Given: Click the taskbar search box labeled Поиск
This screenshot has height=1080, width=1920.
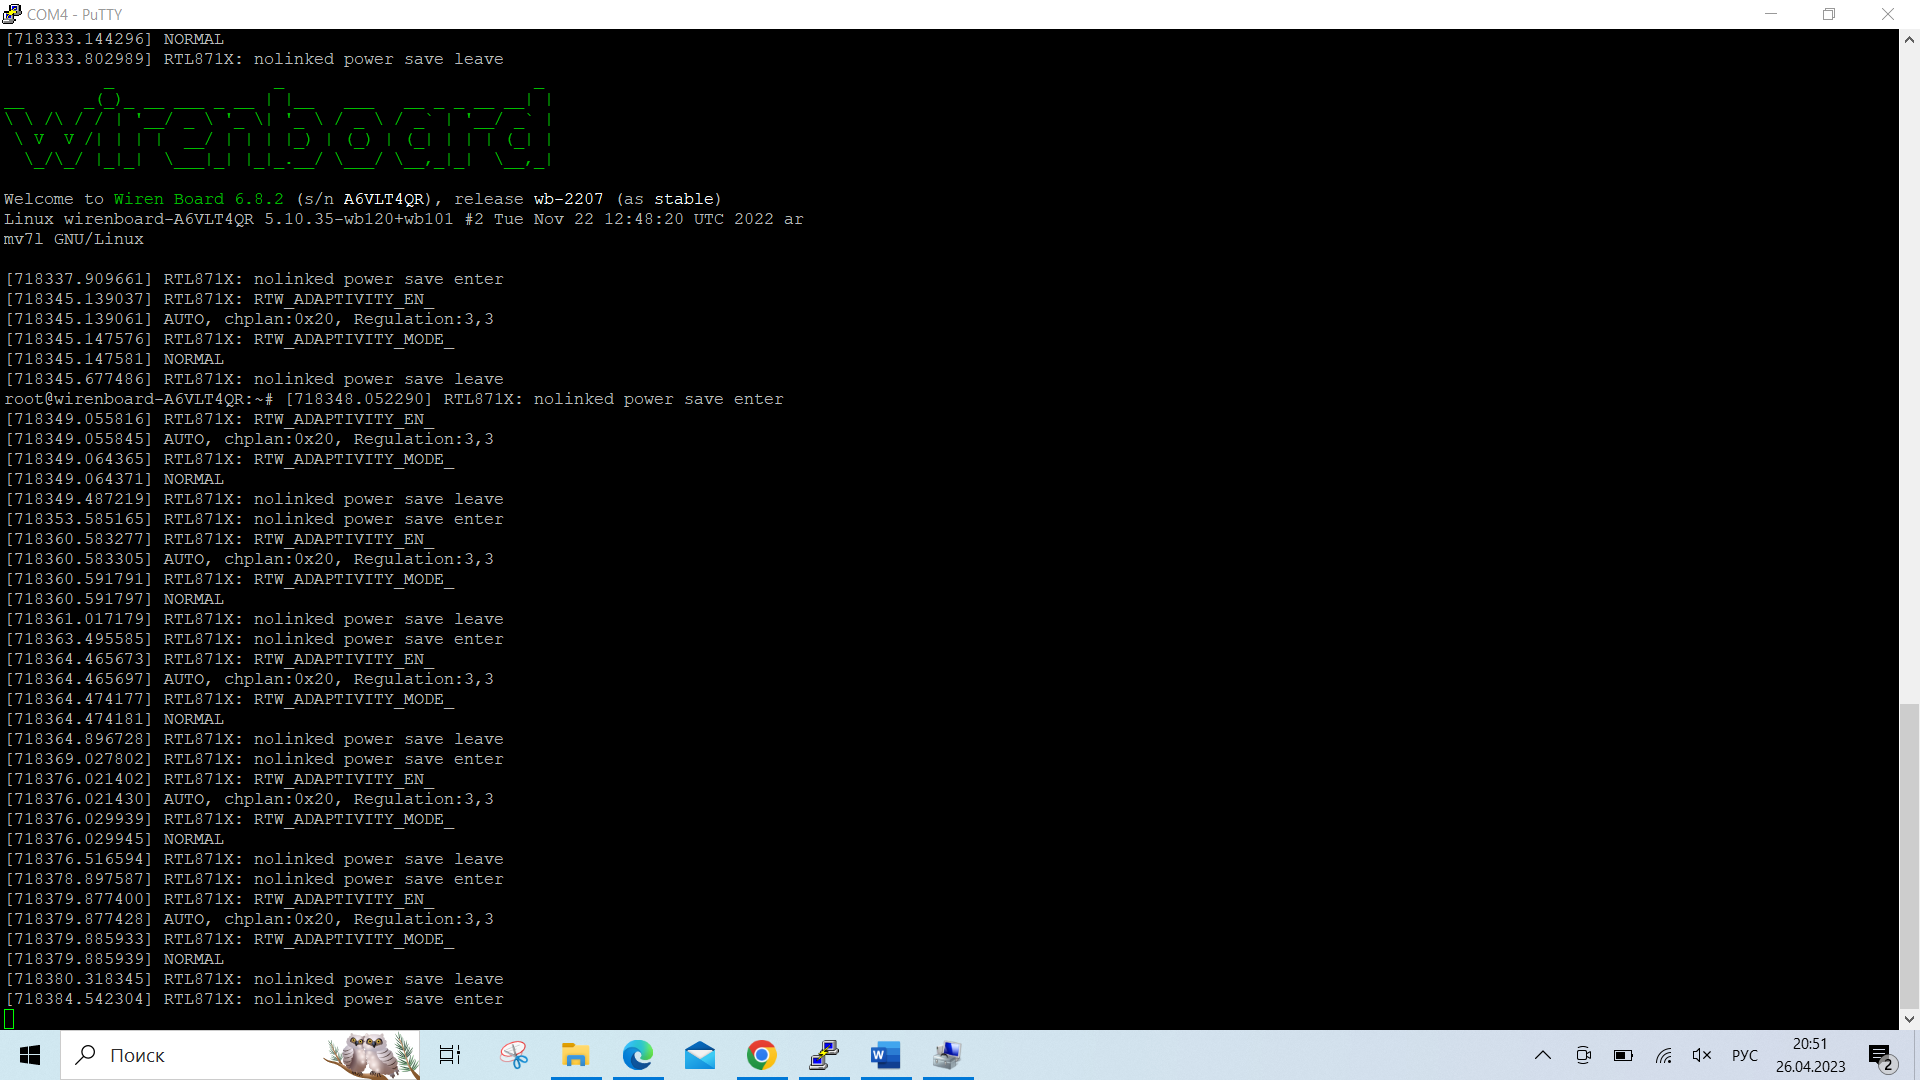Looking at the screenshot, I should (240, 1055).
